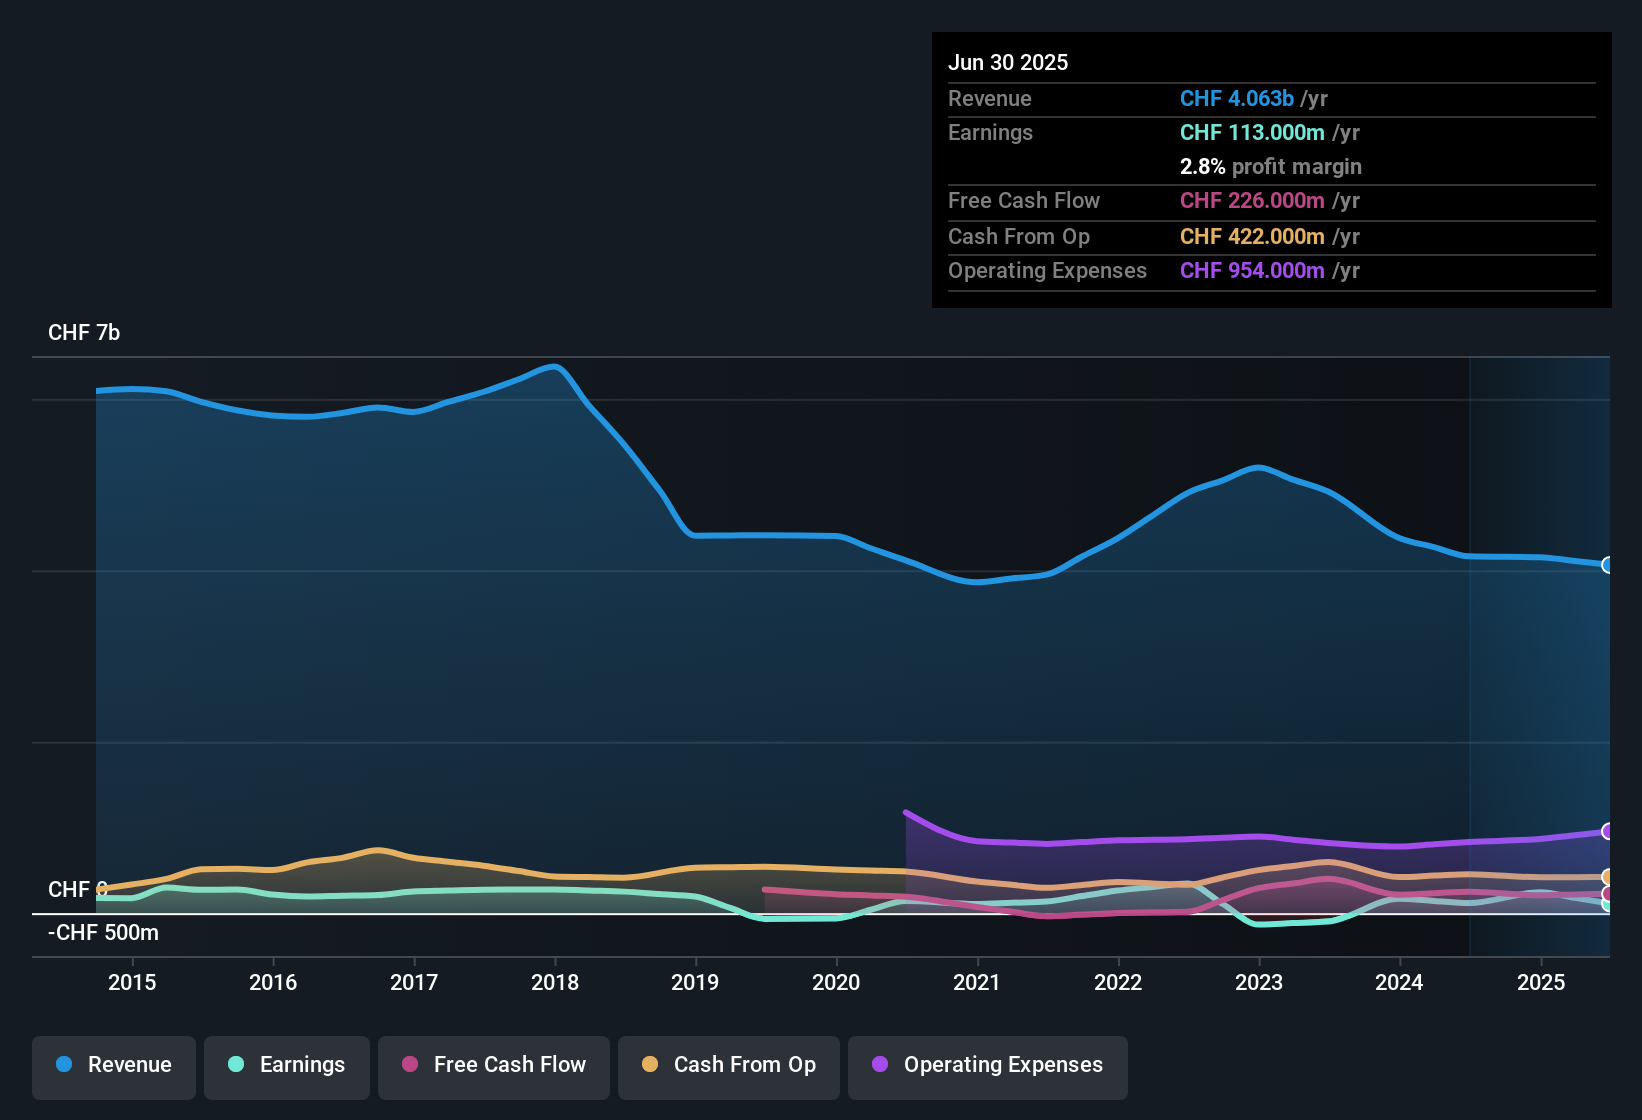
Task: Click the orange Cash From Op endpoint marker
Action: 1608,877
